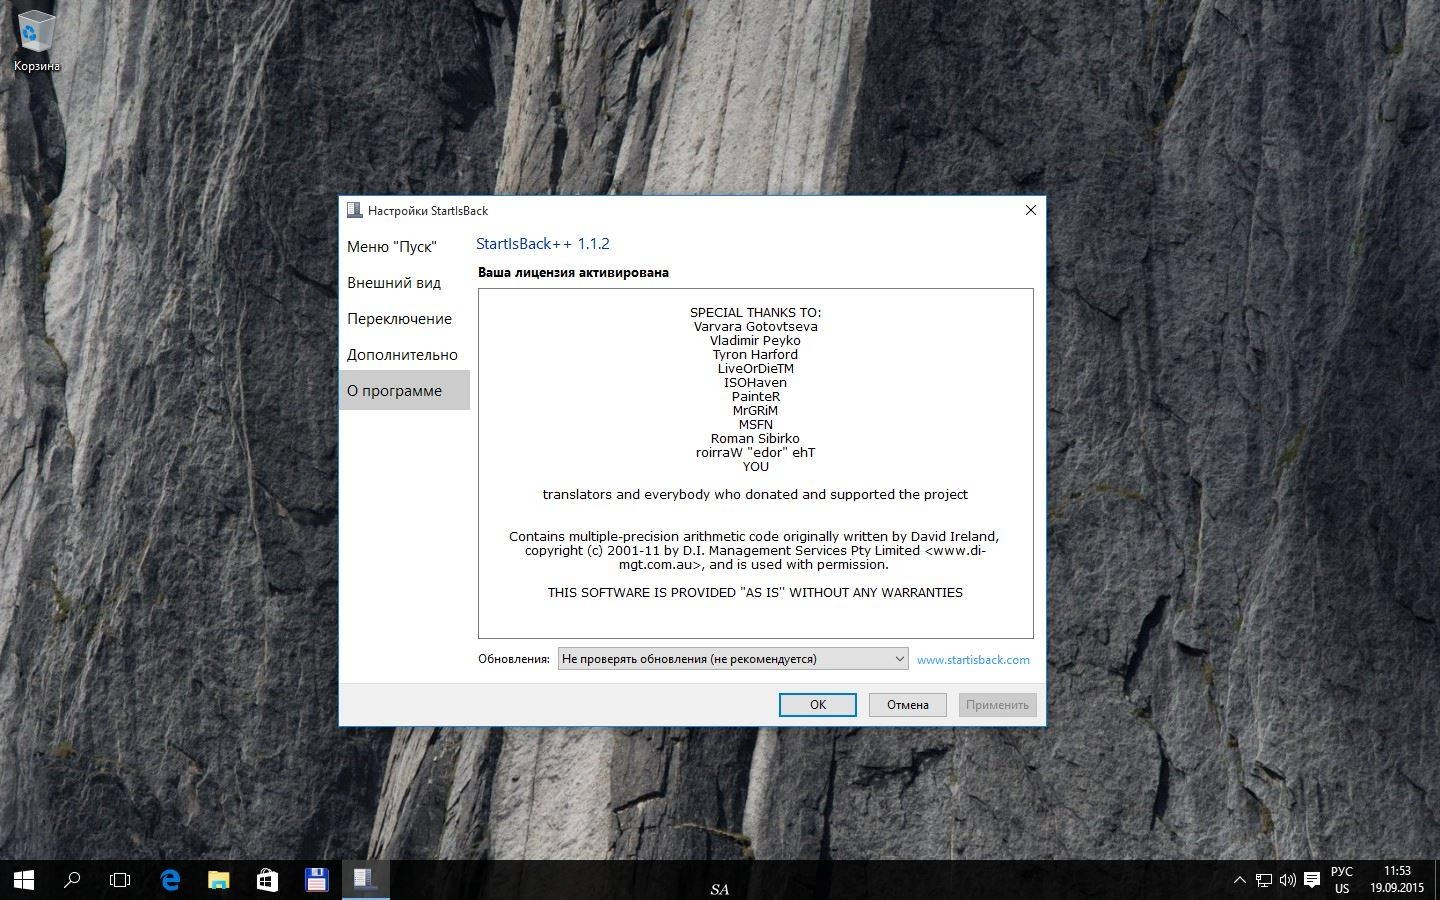
Task: Click roirraW "edor" ehT line
Action: [x=755, y=452]
